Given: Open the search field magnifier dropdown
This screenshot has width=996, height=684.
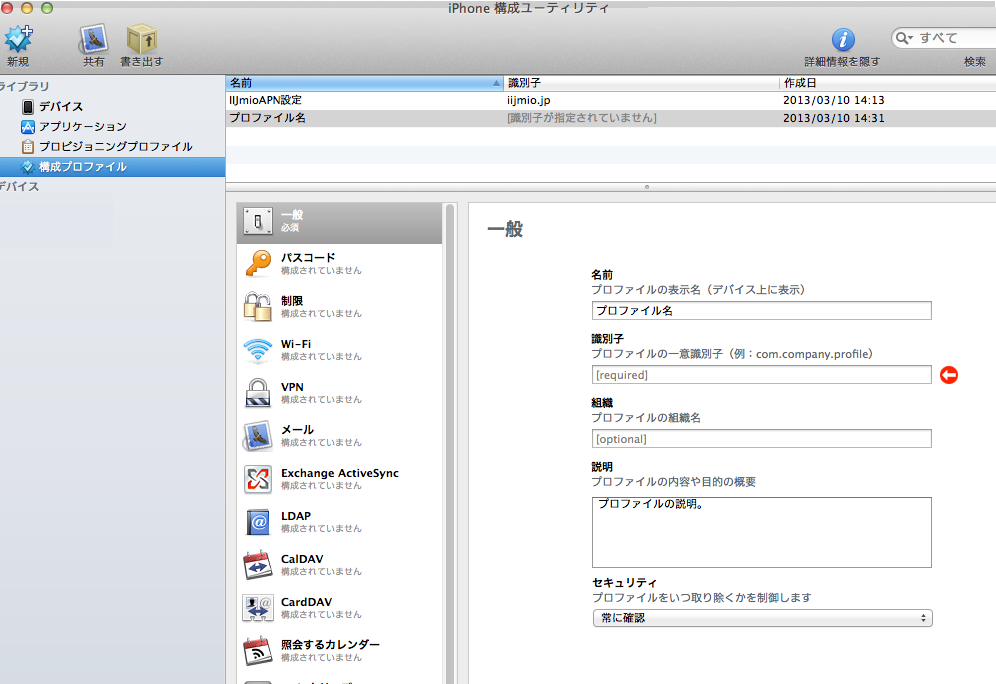Looking at the screenshot, I should 905,38.
